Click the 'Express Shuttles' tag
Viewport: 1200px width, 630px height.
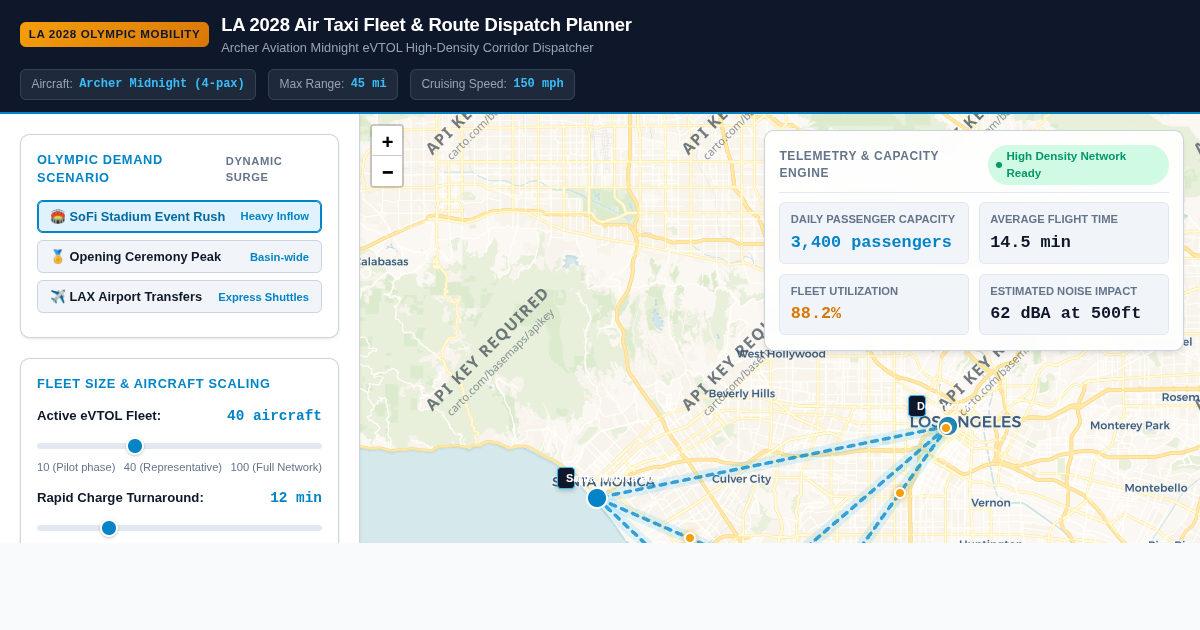[263, 297]
